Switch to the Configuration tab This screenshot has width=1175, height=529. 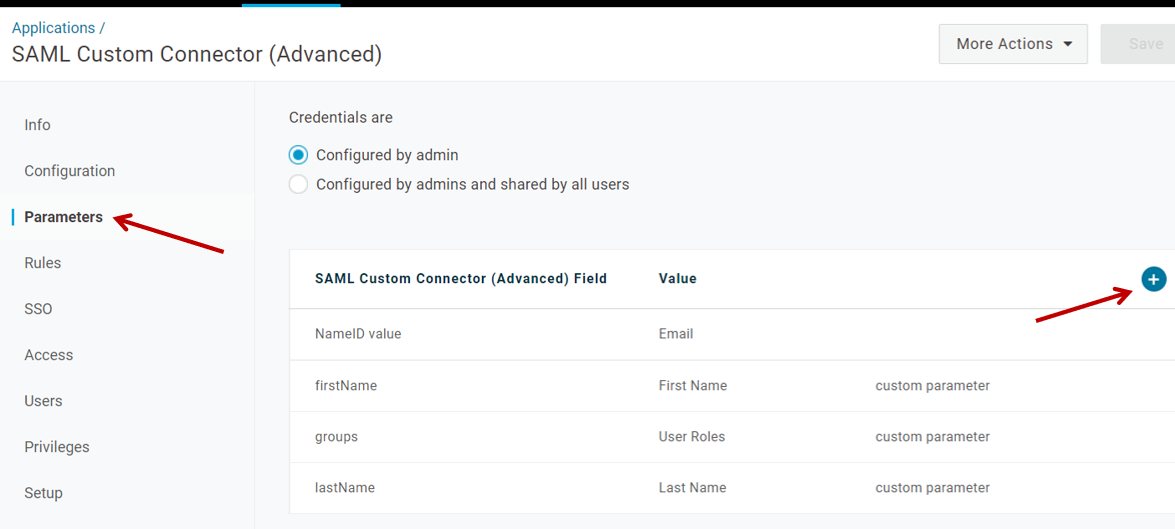click(x=70, y=171)
